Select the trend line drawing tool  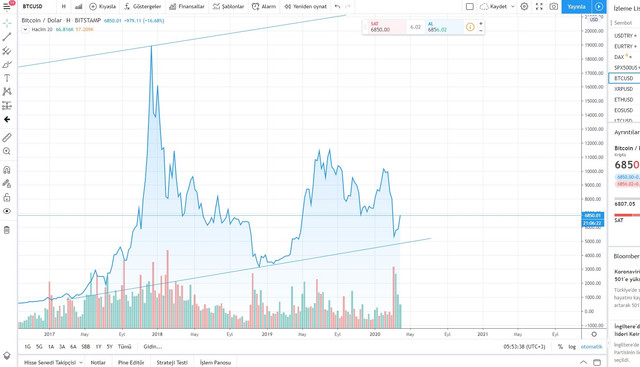pos(7,37)
